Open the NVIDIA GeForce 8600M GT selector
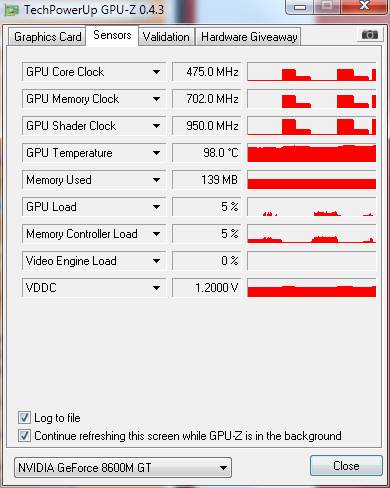The image size is (390, 488). (x=123, y=468)
